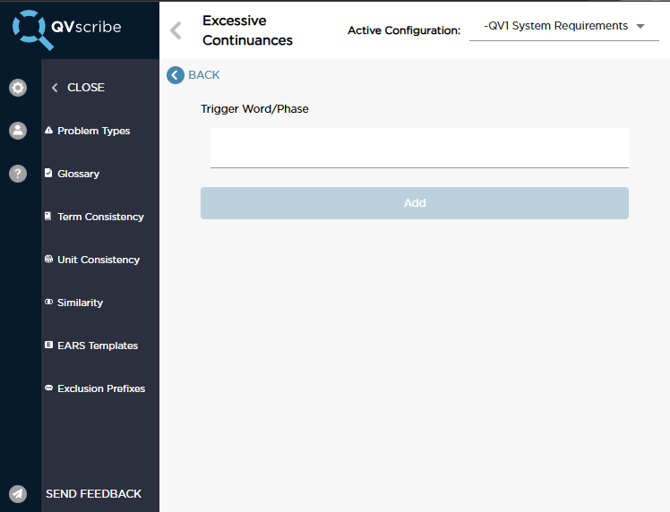Close the sidebar menu with CLOSE
This screenshot has width=670, height=512.
(78, 88)
